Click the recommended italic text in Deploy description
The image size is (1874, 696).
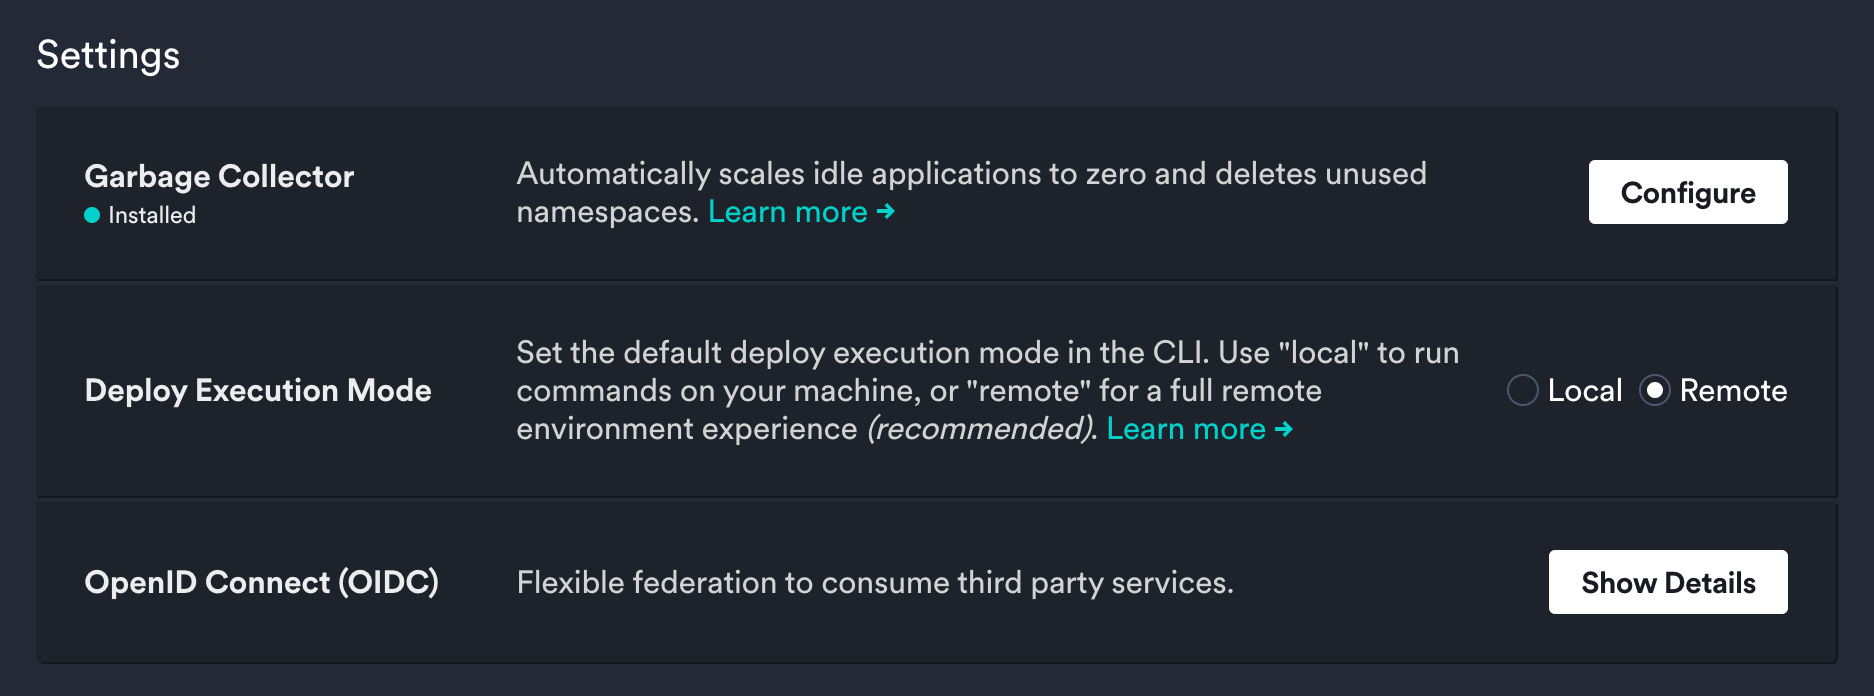click(976, 429)
